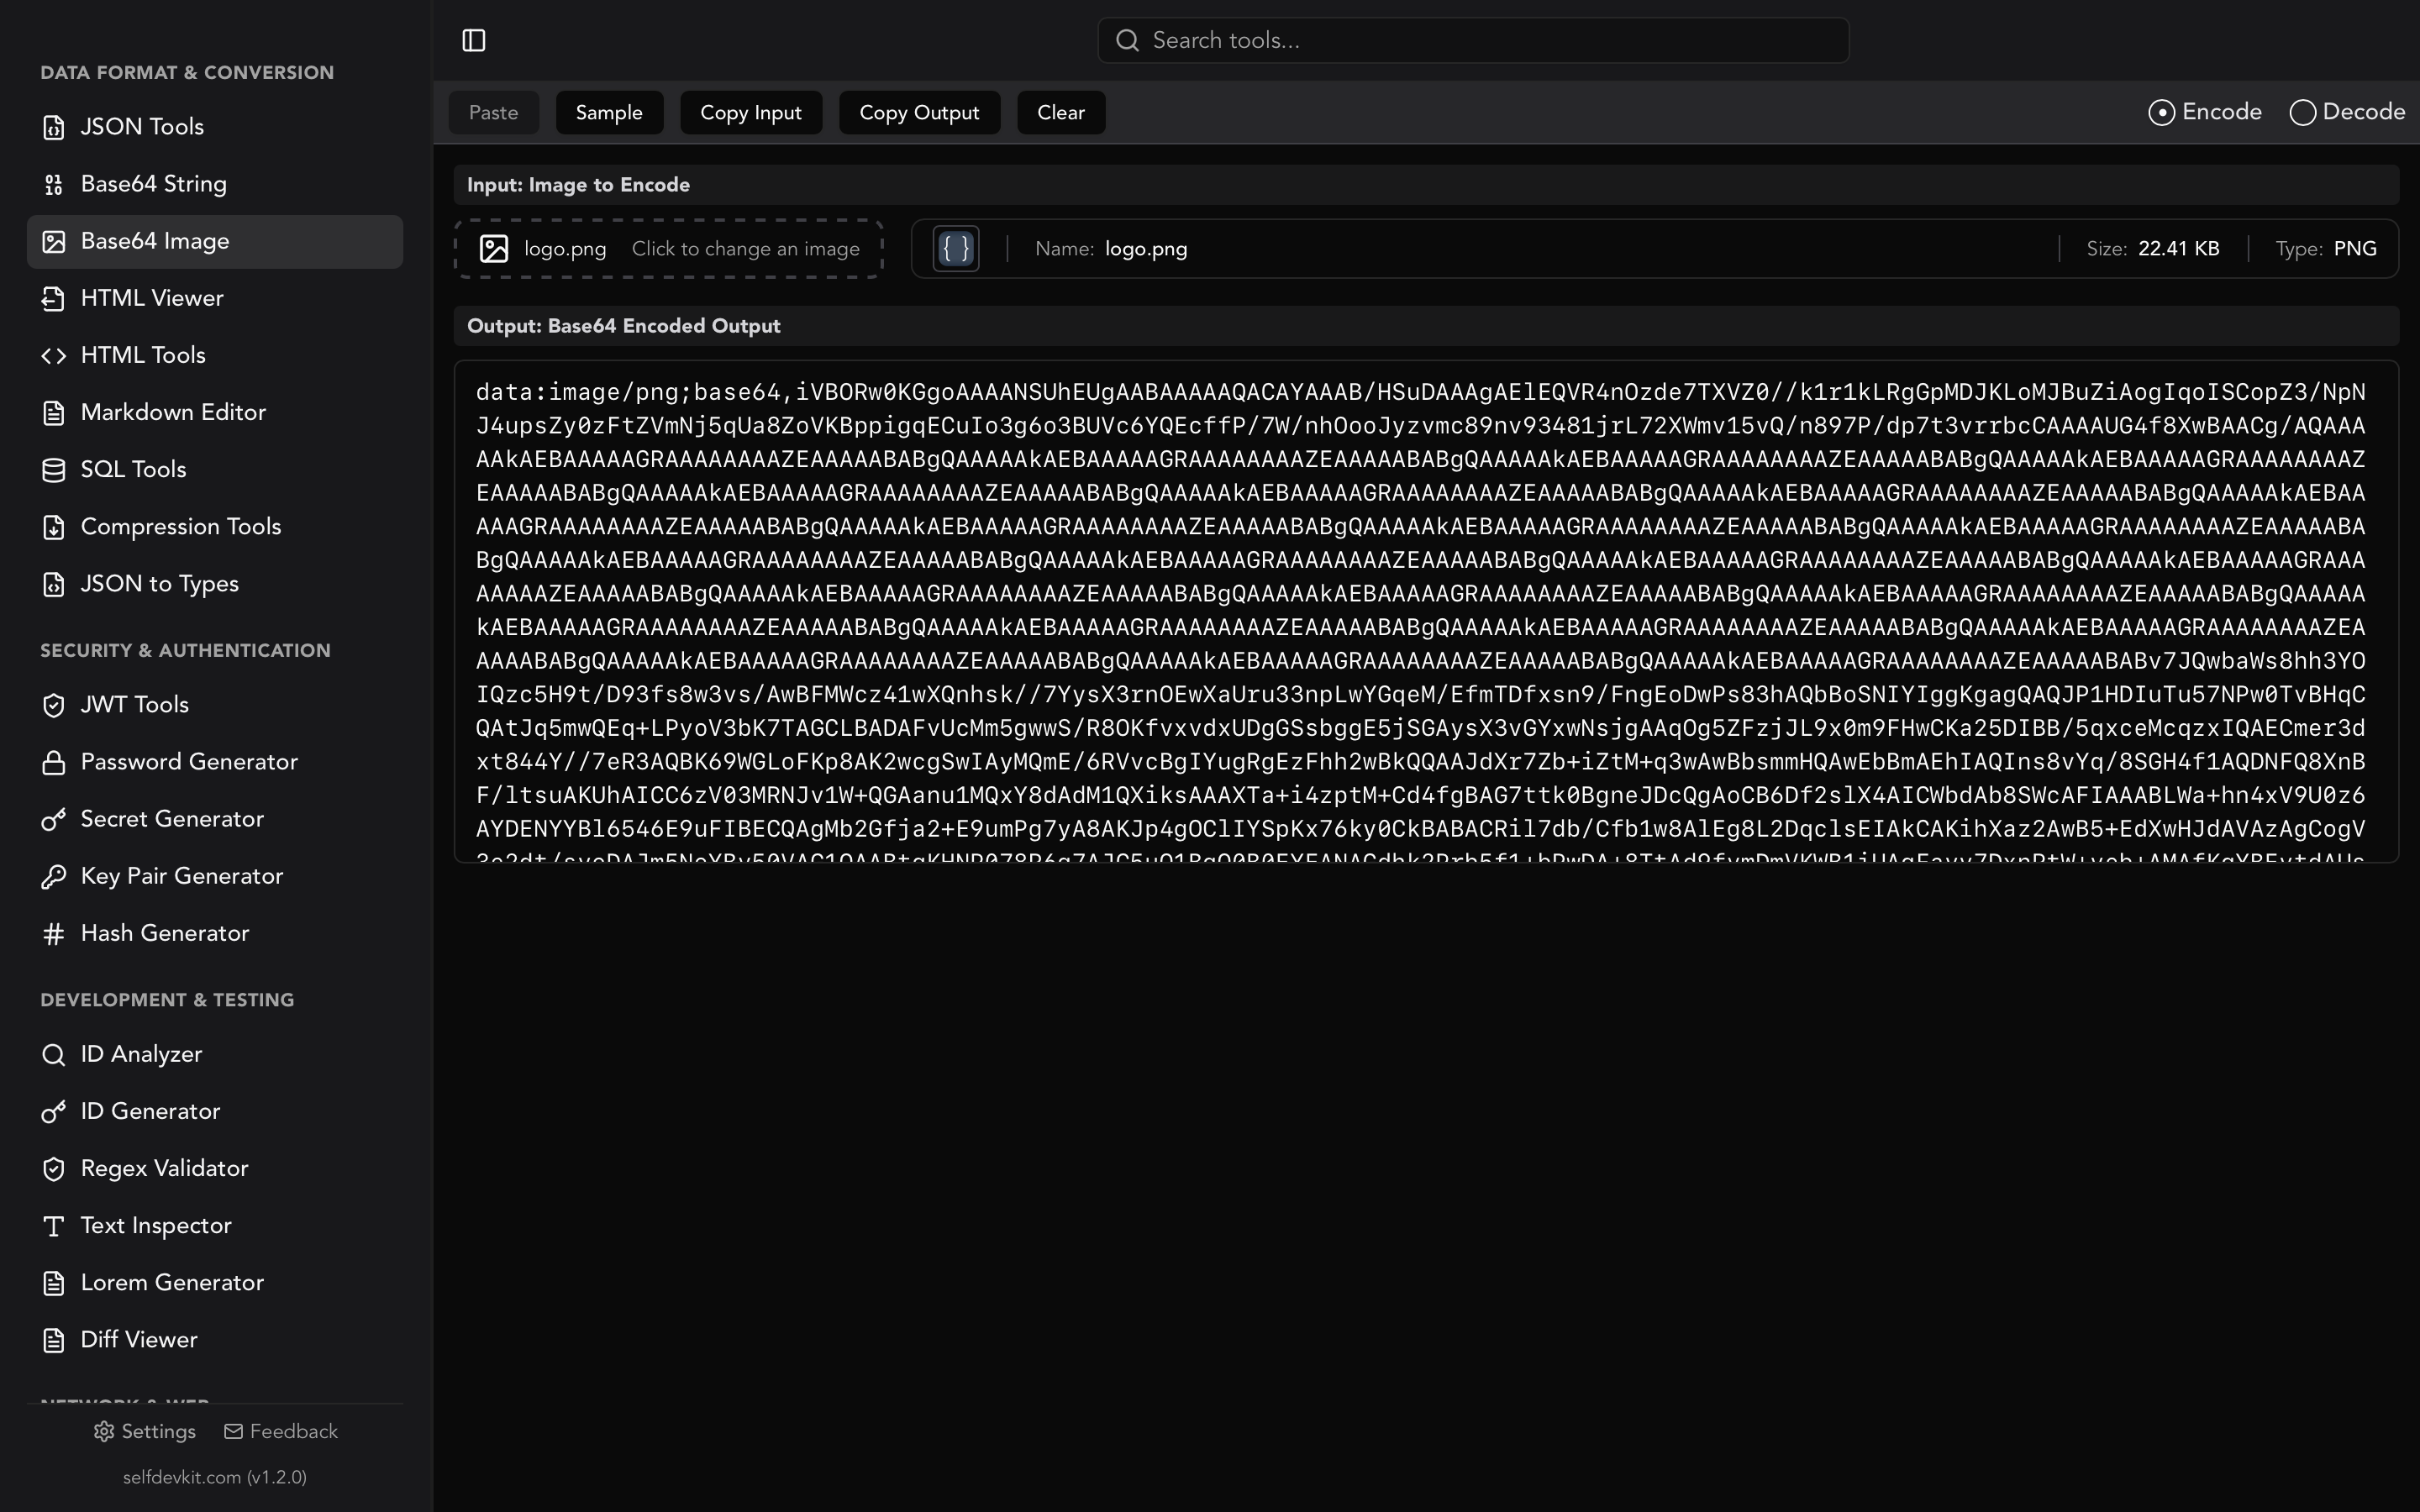This screenshot has height=1512, width=2420.
Task: Open the Markdown Editor
Action: click(x=172, y=412)
